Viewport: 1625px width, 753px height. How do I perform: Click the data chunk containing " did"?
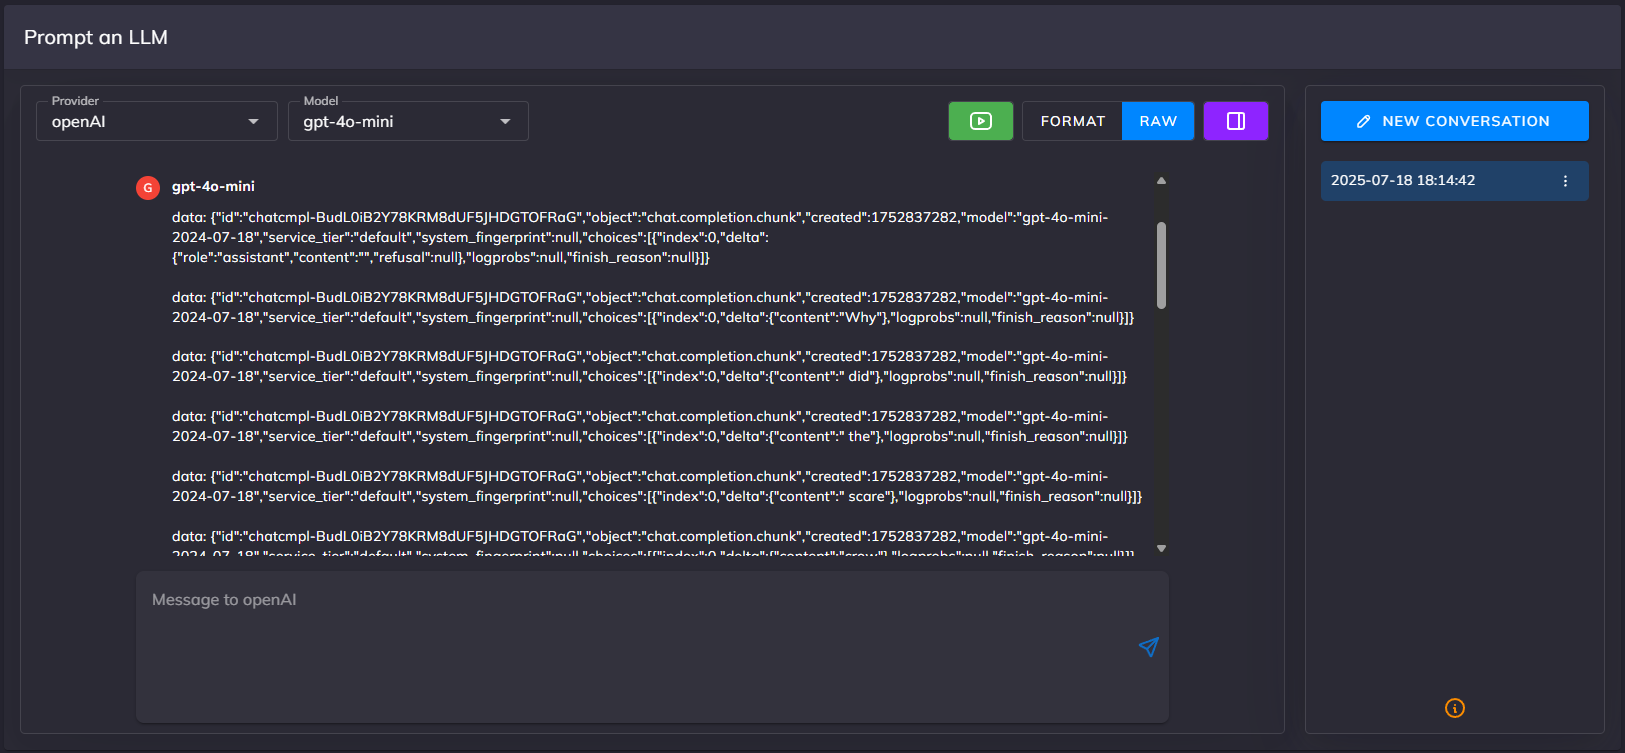(650, 366)
